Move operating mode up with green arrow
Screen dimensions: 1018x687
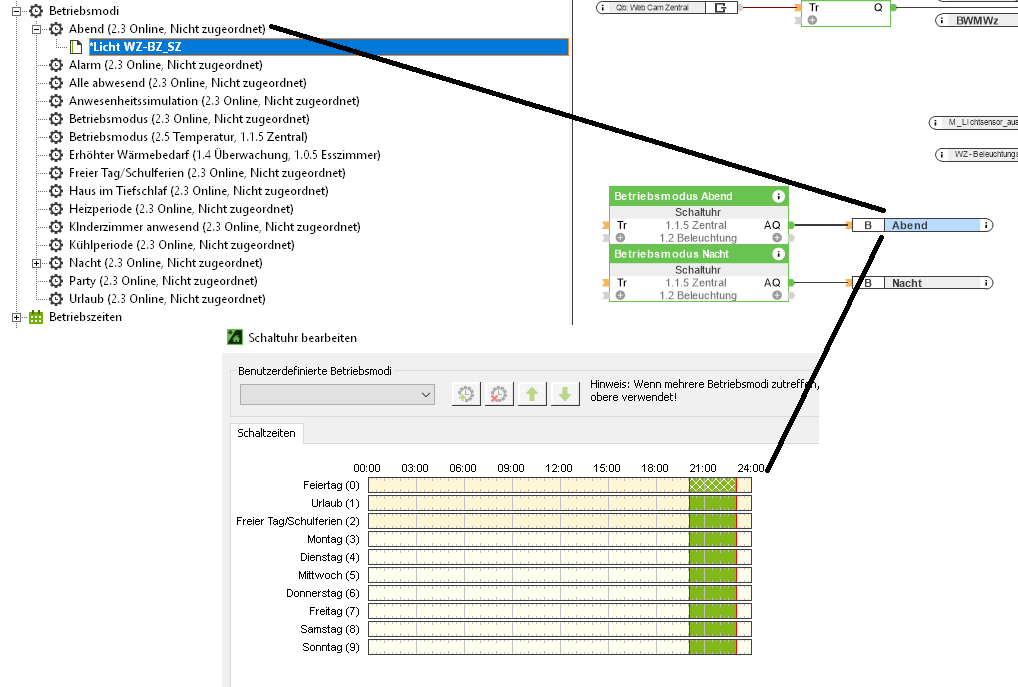[x=532, y=394]
